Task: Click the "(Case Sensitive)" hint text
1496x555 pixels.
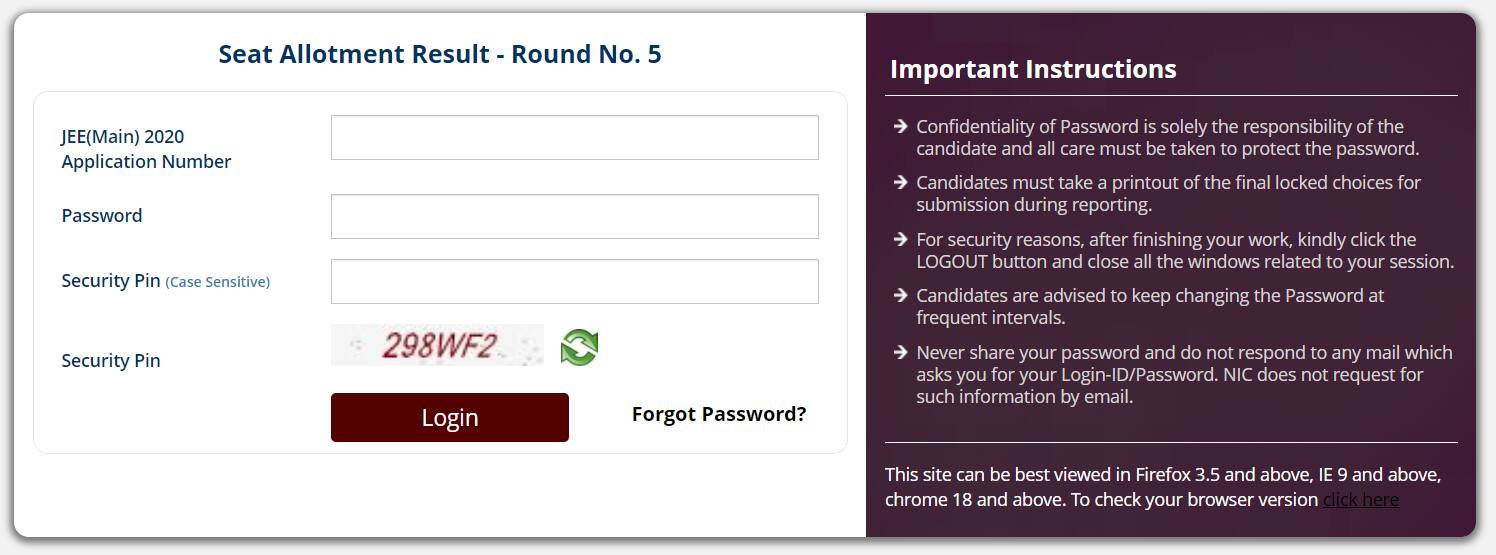Action: pyautogui.click(x=217, y=282)
